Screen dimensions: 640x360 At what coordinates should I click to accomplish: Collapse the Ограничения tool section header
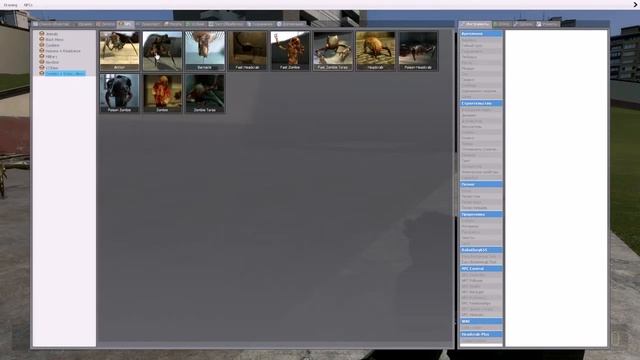481,34
